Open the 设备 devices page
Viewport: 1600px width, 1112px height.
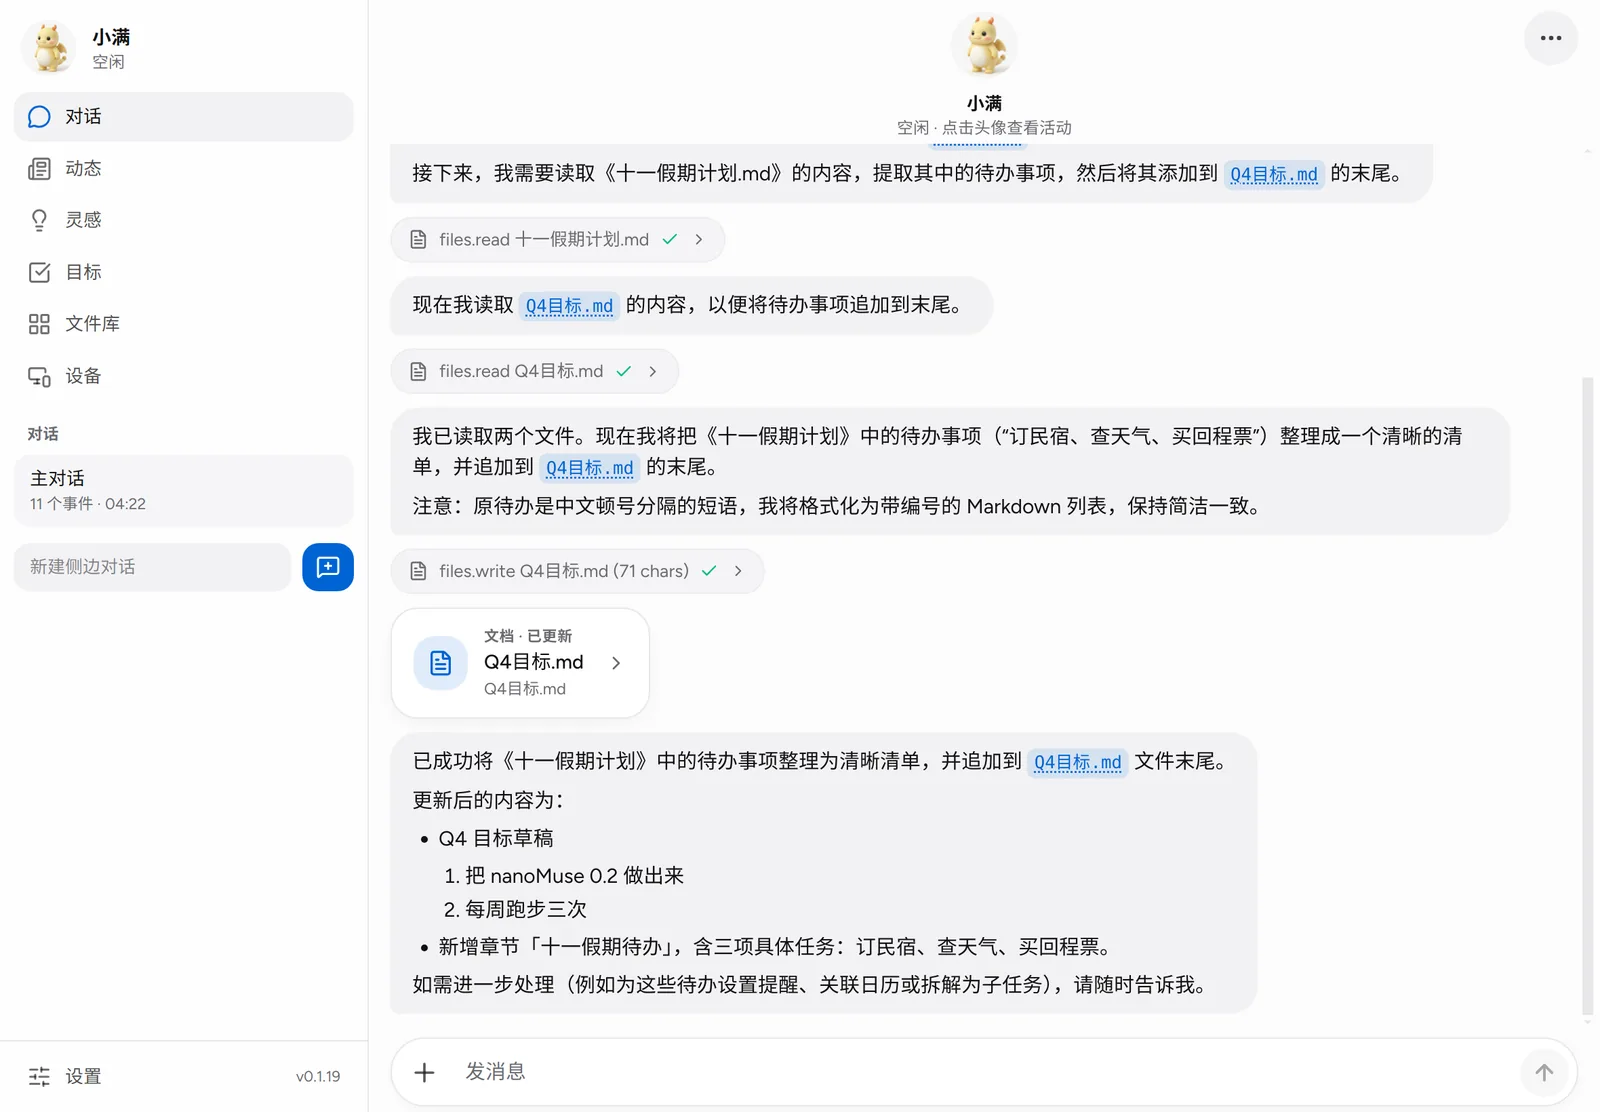[183, 376]
